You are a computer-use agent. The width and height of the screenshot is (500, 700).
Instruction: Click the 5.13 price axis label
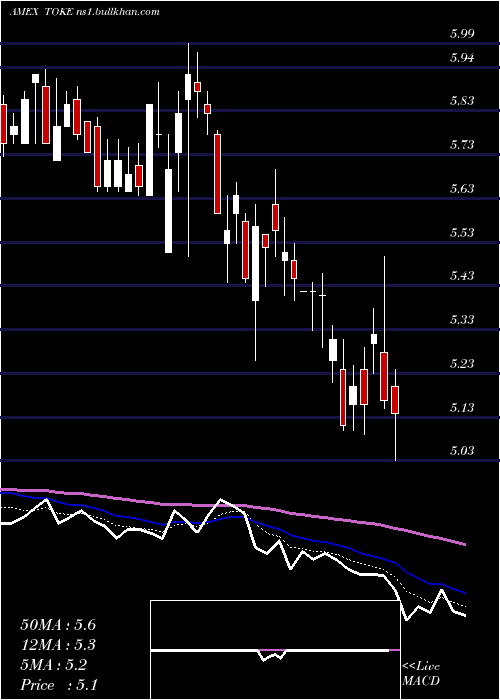(x=462, y=407)
